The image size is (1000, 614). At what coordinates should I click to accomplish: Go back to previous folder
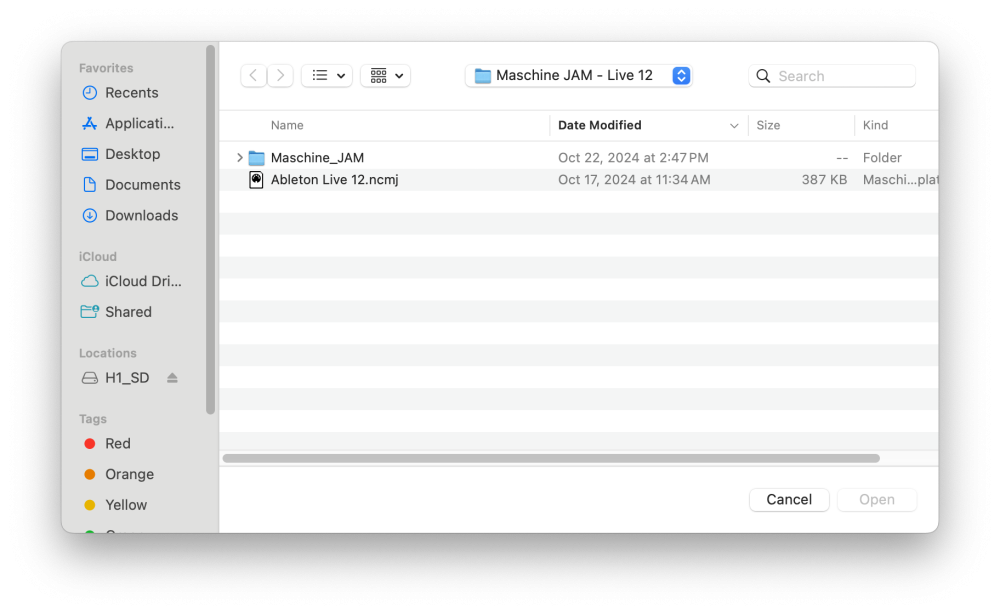pyautogui.click(x=253, y=76)
